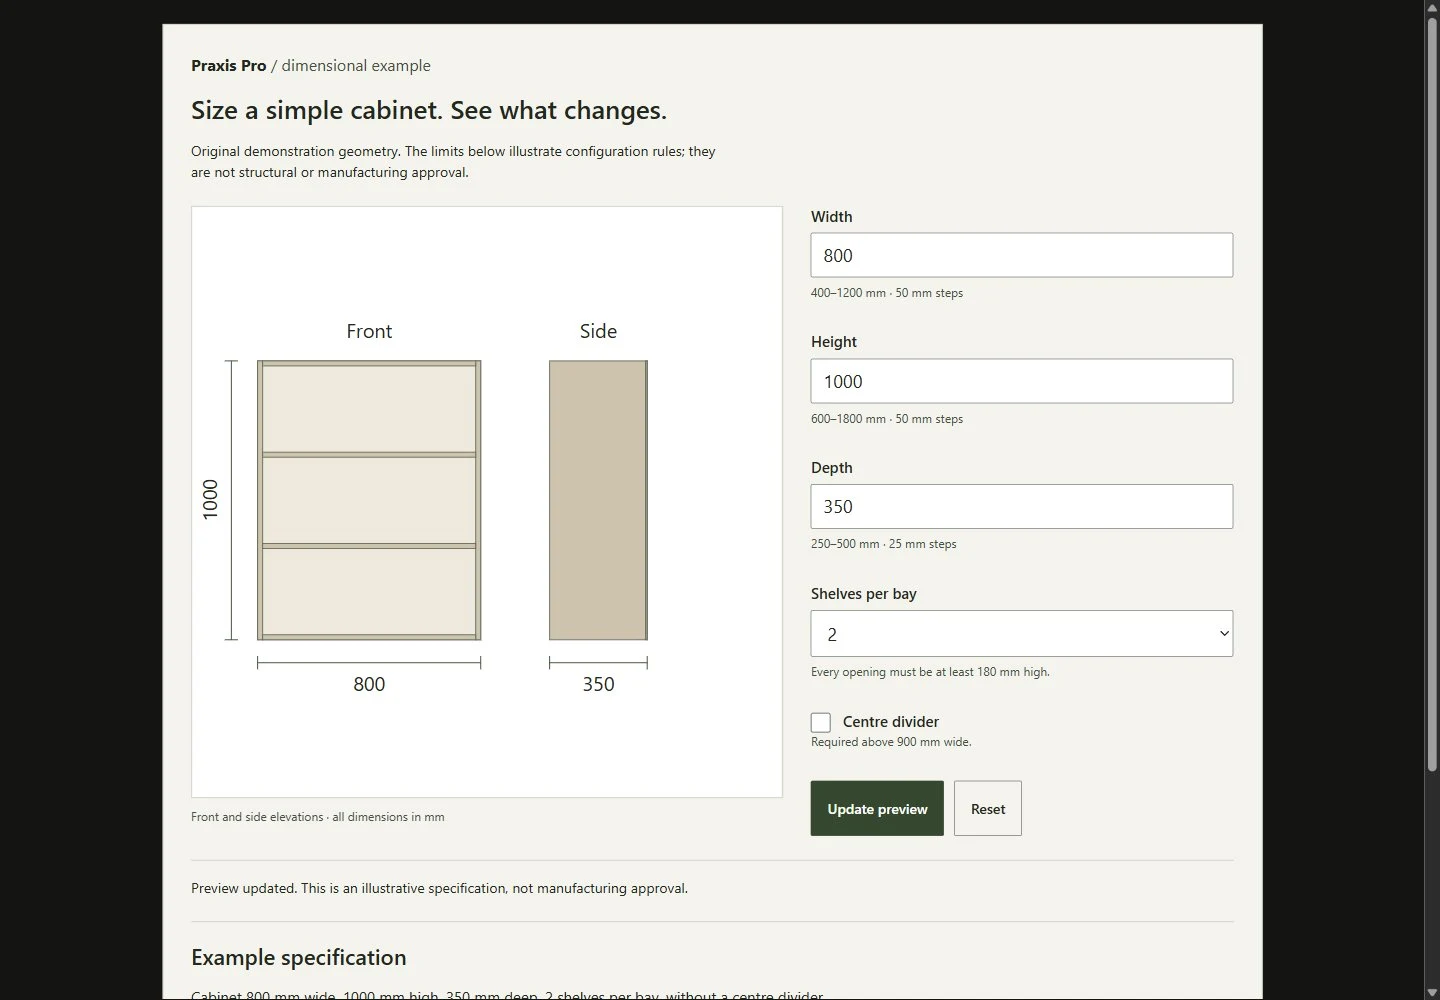Click the 'Praxis Pro' brand text
This screenshot has height=1000, width=1440.
[x=229, y=65]
